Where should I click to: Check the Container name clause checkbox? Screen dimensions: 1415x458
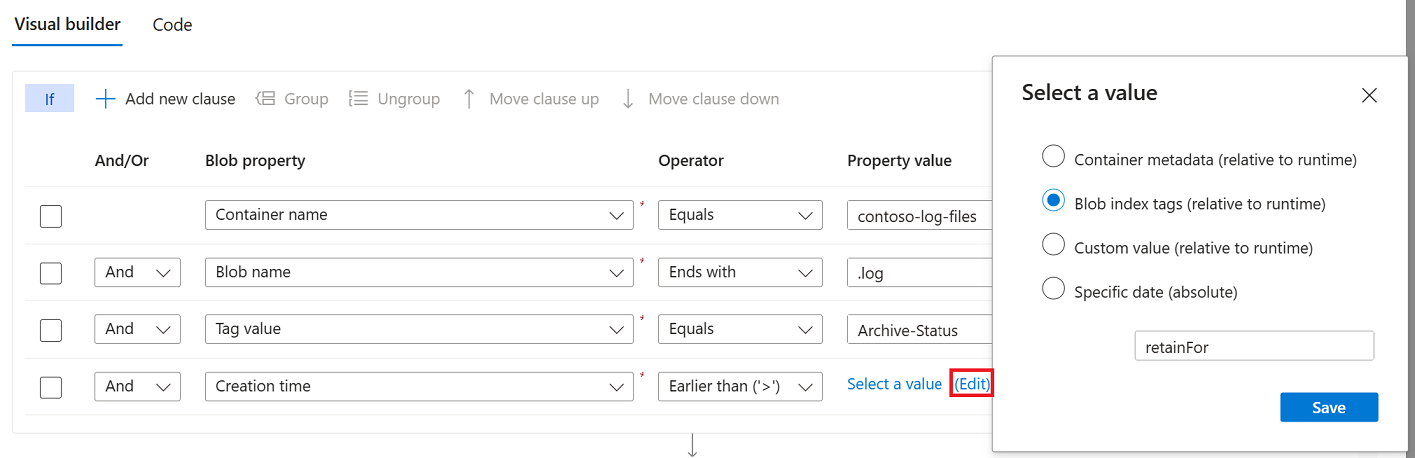click(51, 216)
